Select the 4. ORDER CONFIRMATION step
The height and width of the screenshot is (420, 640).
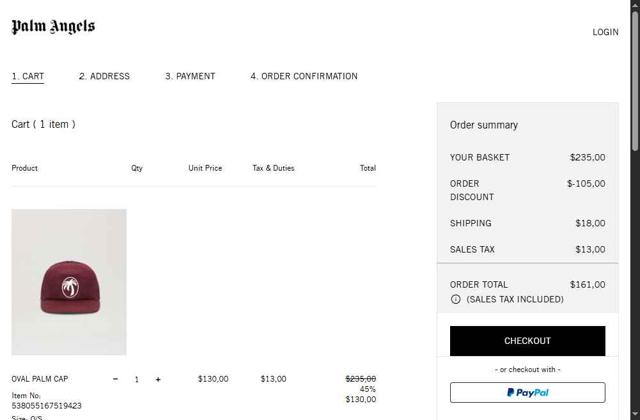[x=304, y=76]
